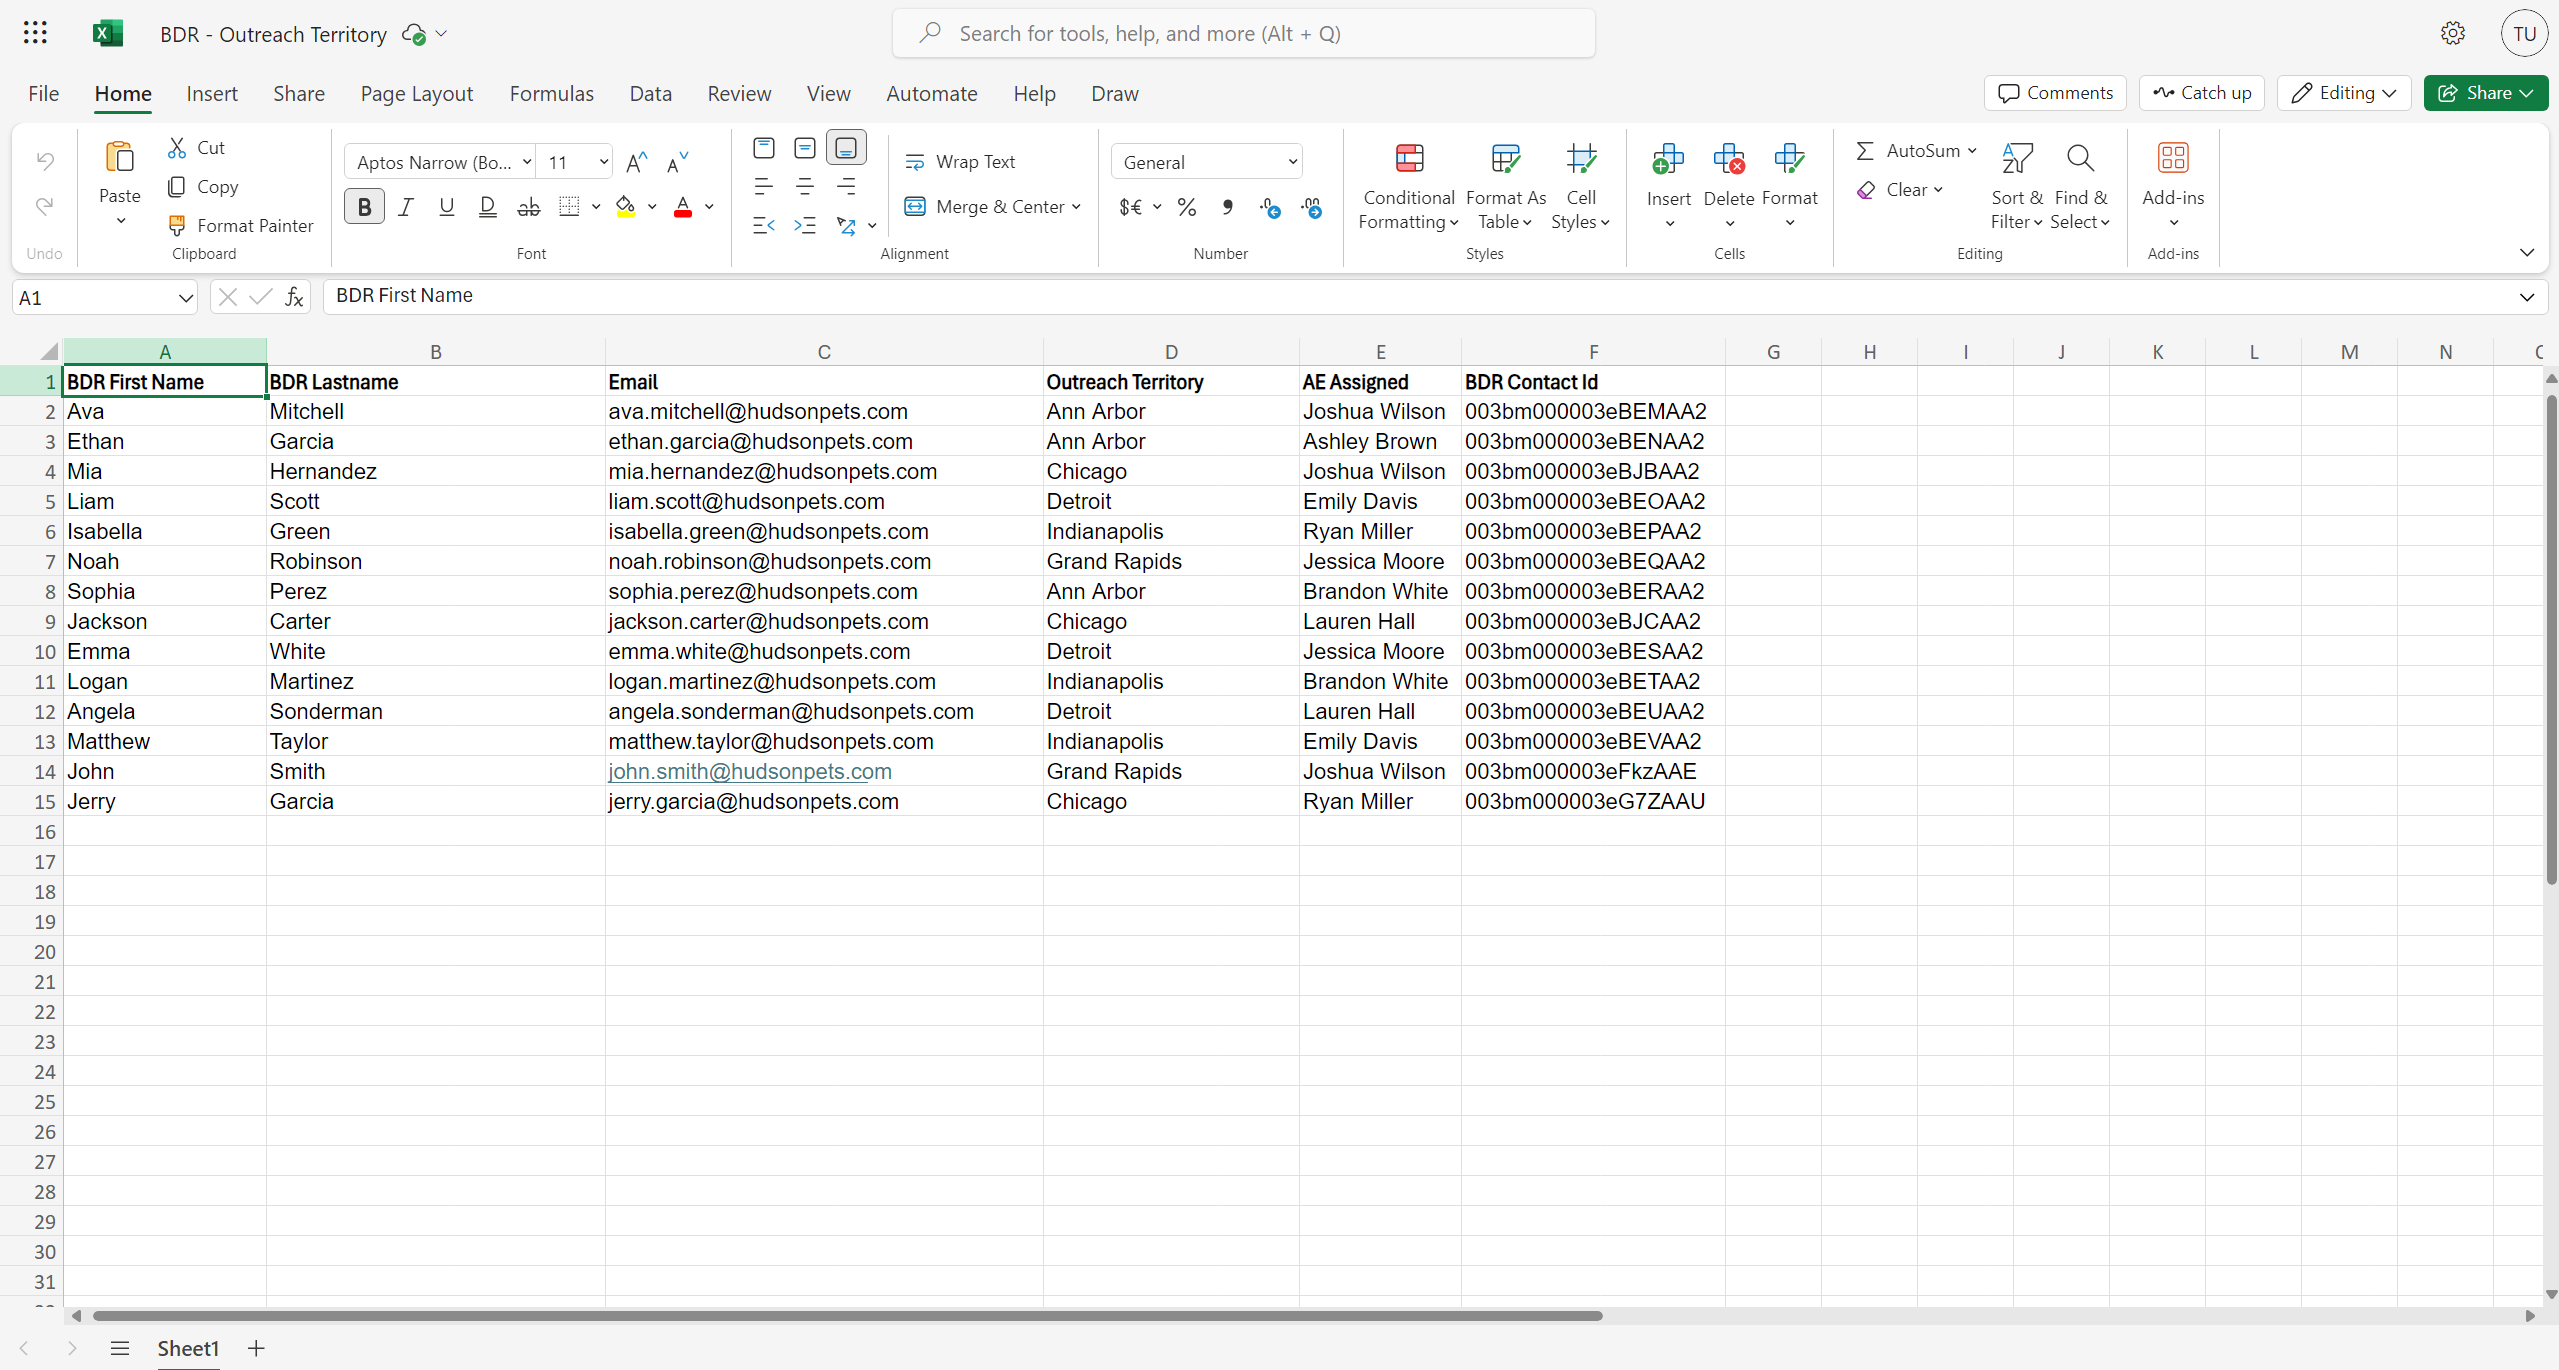Align text right
2559x1370 pixels.
(846, 187)
